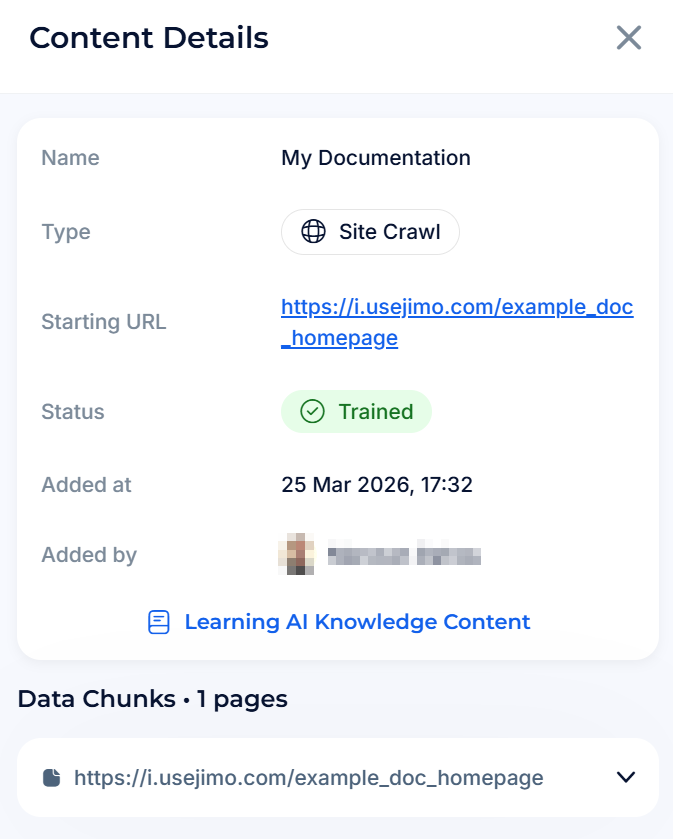Click the file icon in data chunk row

(51, 778)
